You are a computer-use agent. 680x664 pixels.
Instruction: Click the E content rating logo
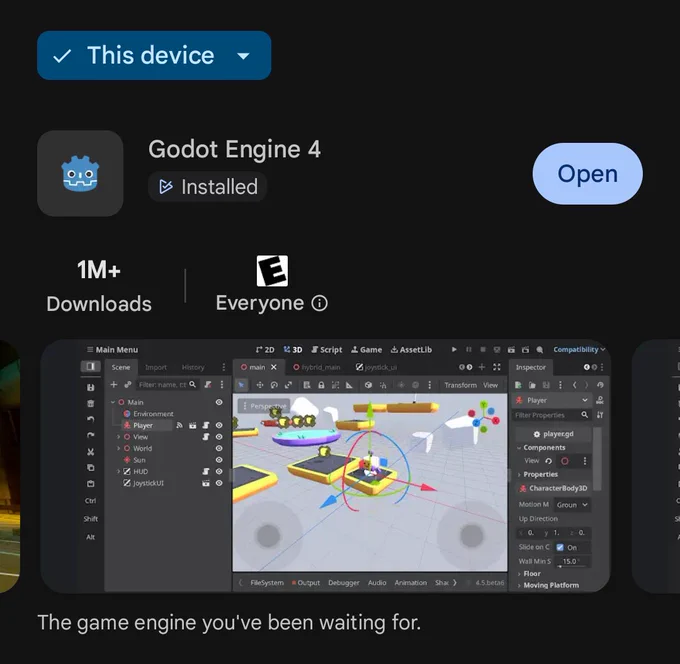coord(272,271)
